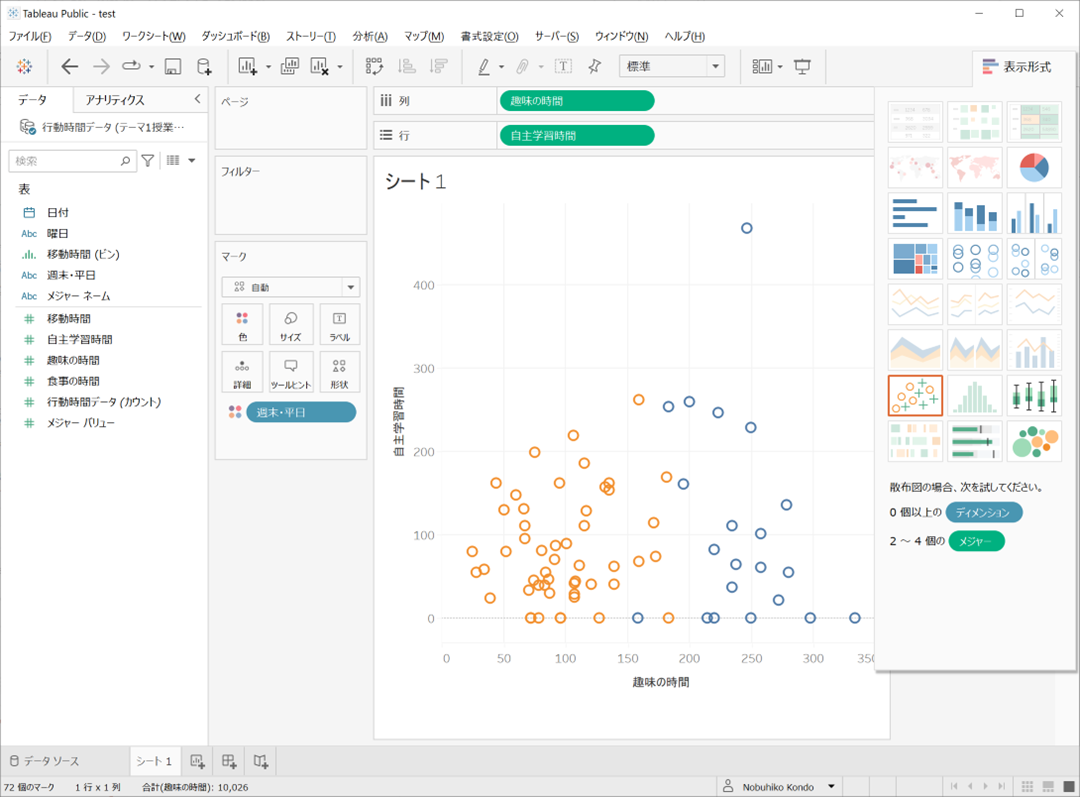Click the サイズ size marks button

(291, 324)
